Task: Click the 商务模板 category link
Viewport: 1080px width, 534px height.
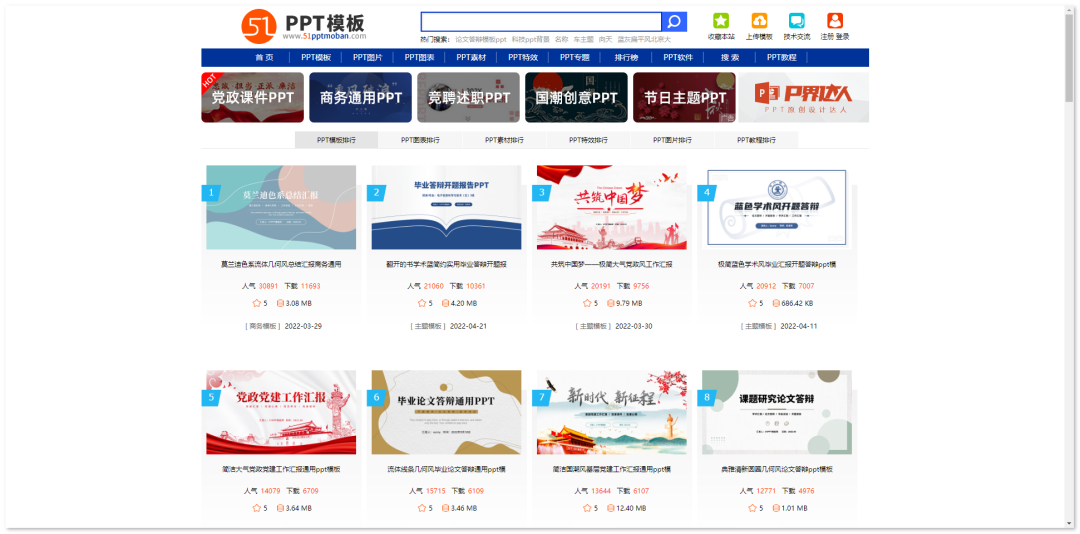Action: coord(262,326)
